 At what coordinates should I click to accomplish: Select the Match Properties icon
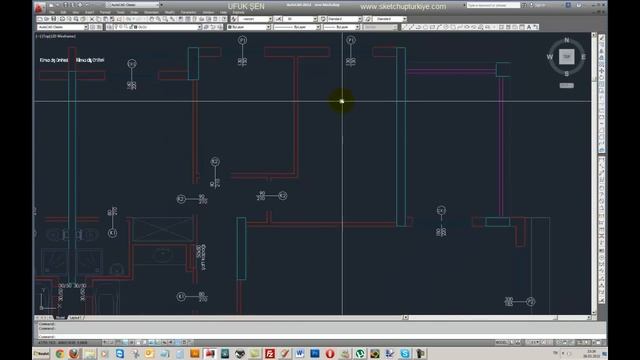pos(113,19)
